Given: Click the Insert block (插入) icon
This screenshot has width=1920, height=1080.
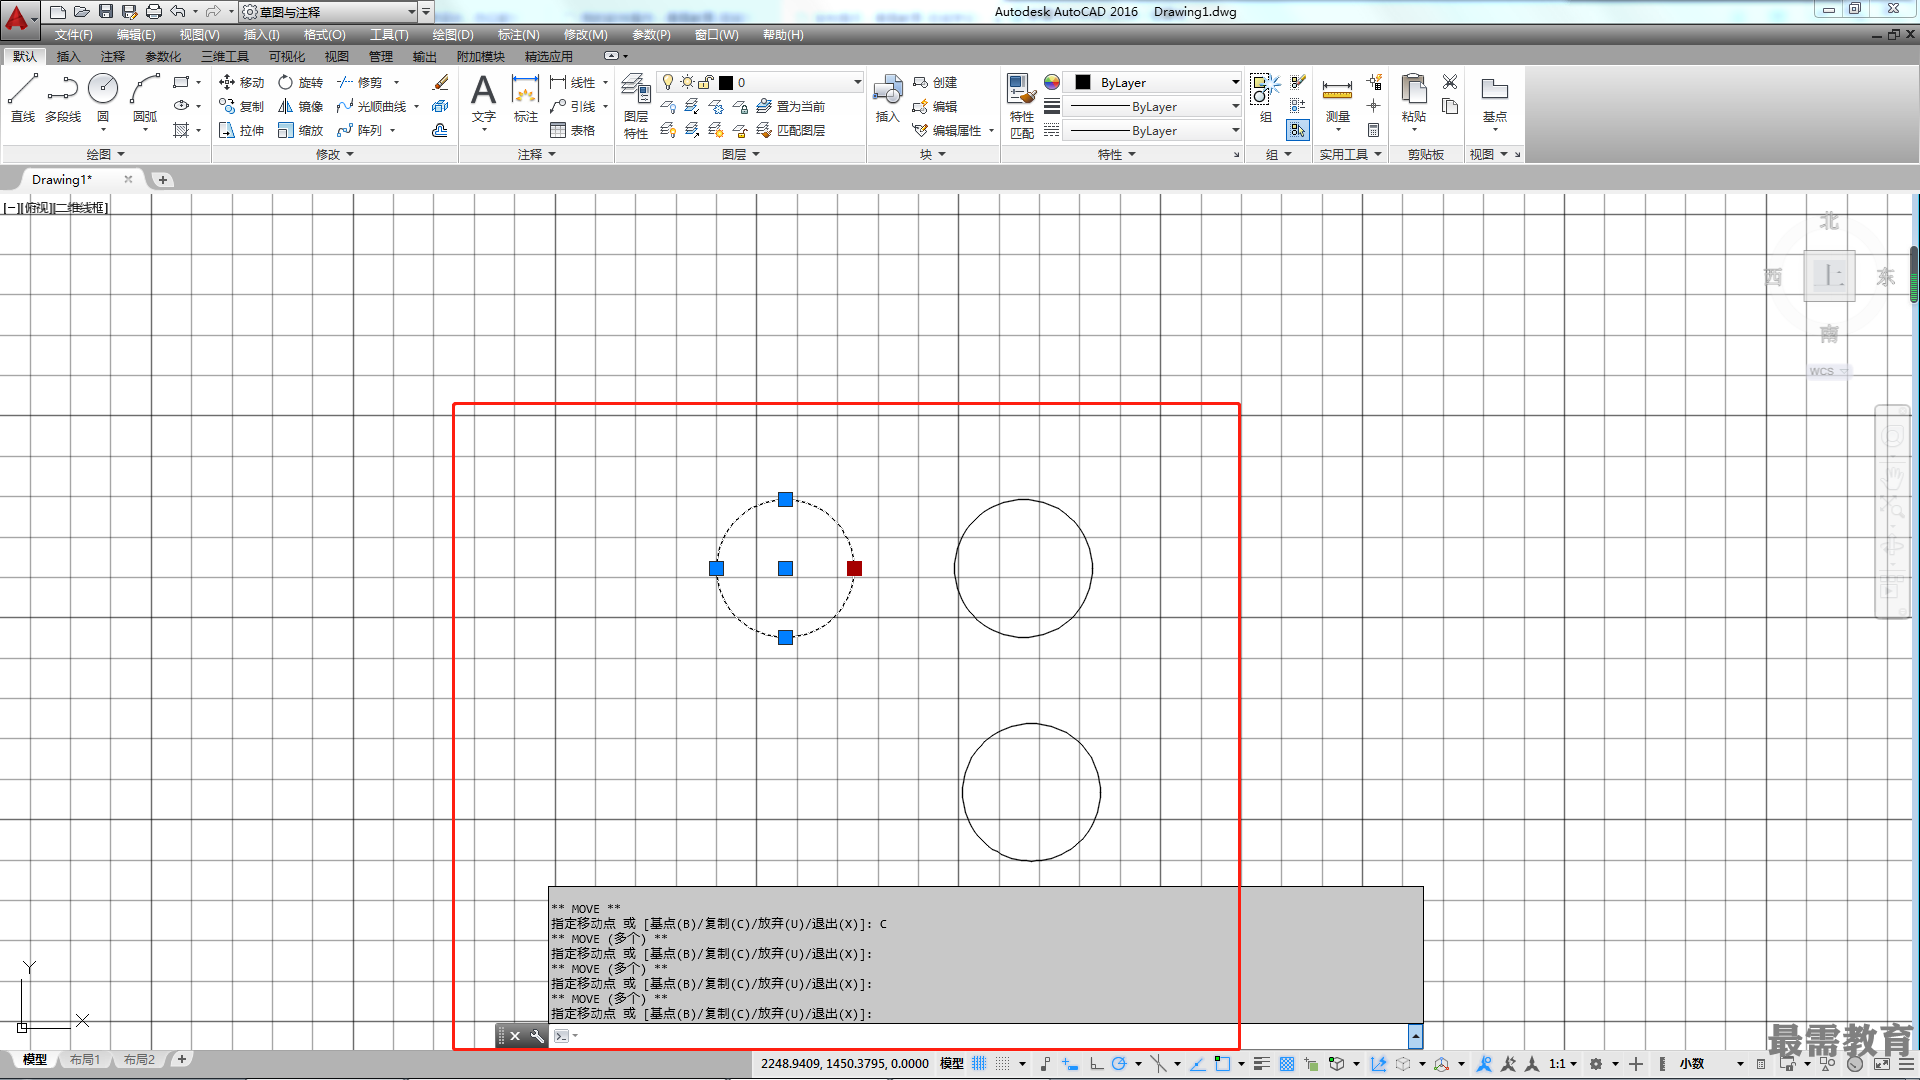Looking at the screenshot, I should pos(887,98).
